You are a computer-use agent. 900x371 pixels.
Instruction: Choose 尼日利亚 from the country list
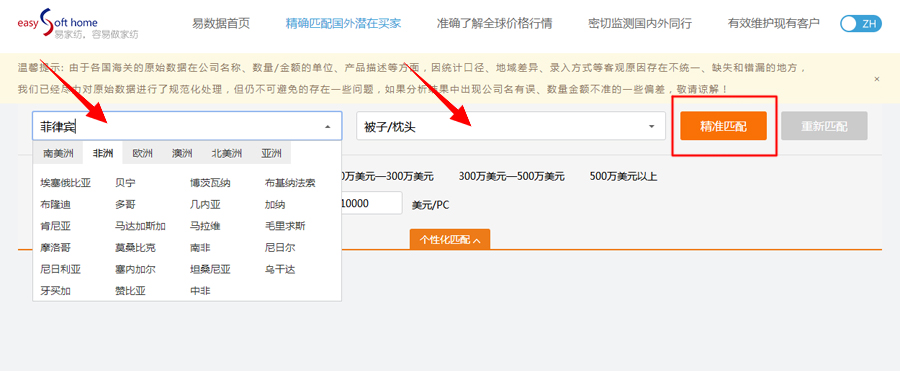[60, 269]
